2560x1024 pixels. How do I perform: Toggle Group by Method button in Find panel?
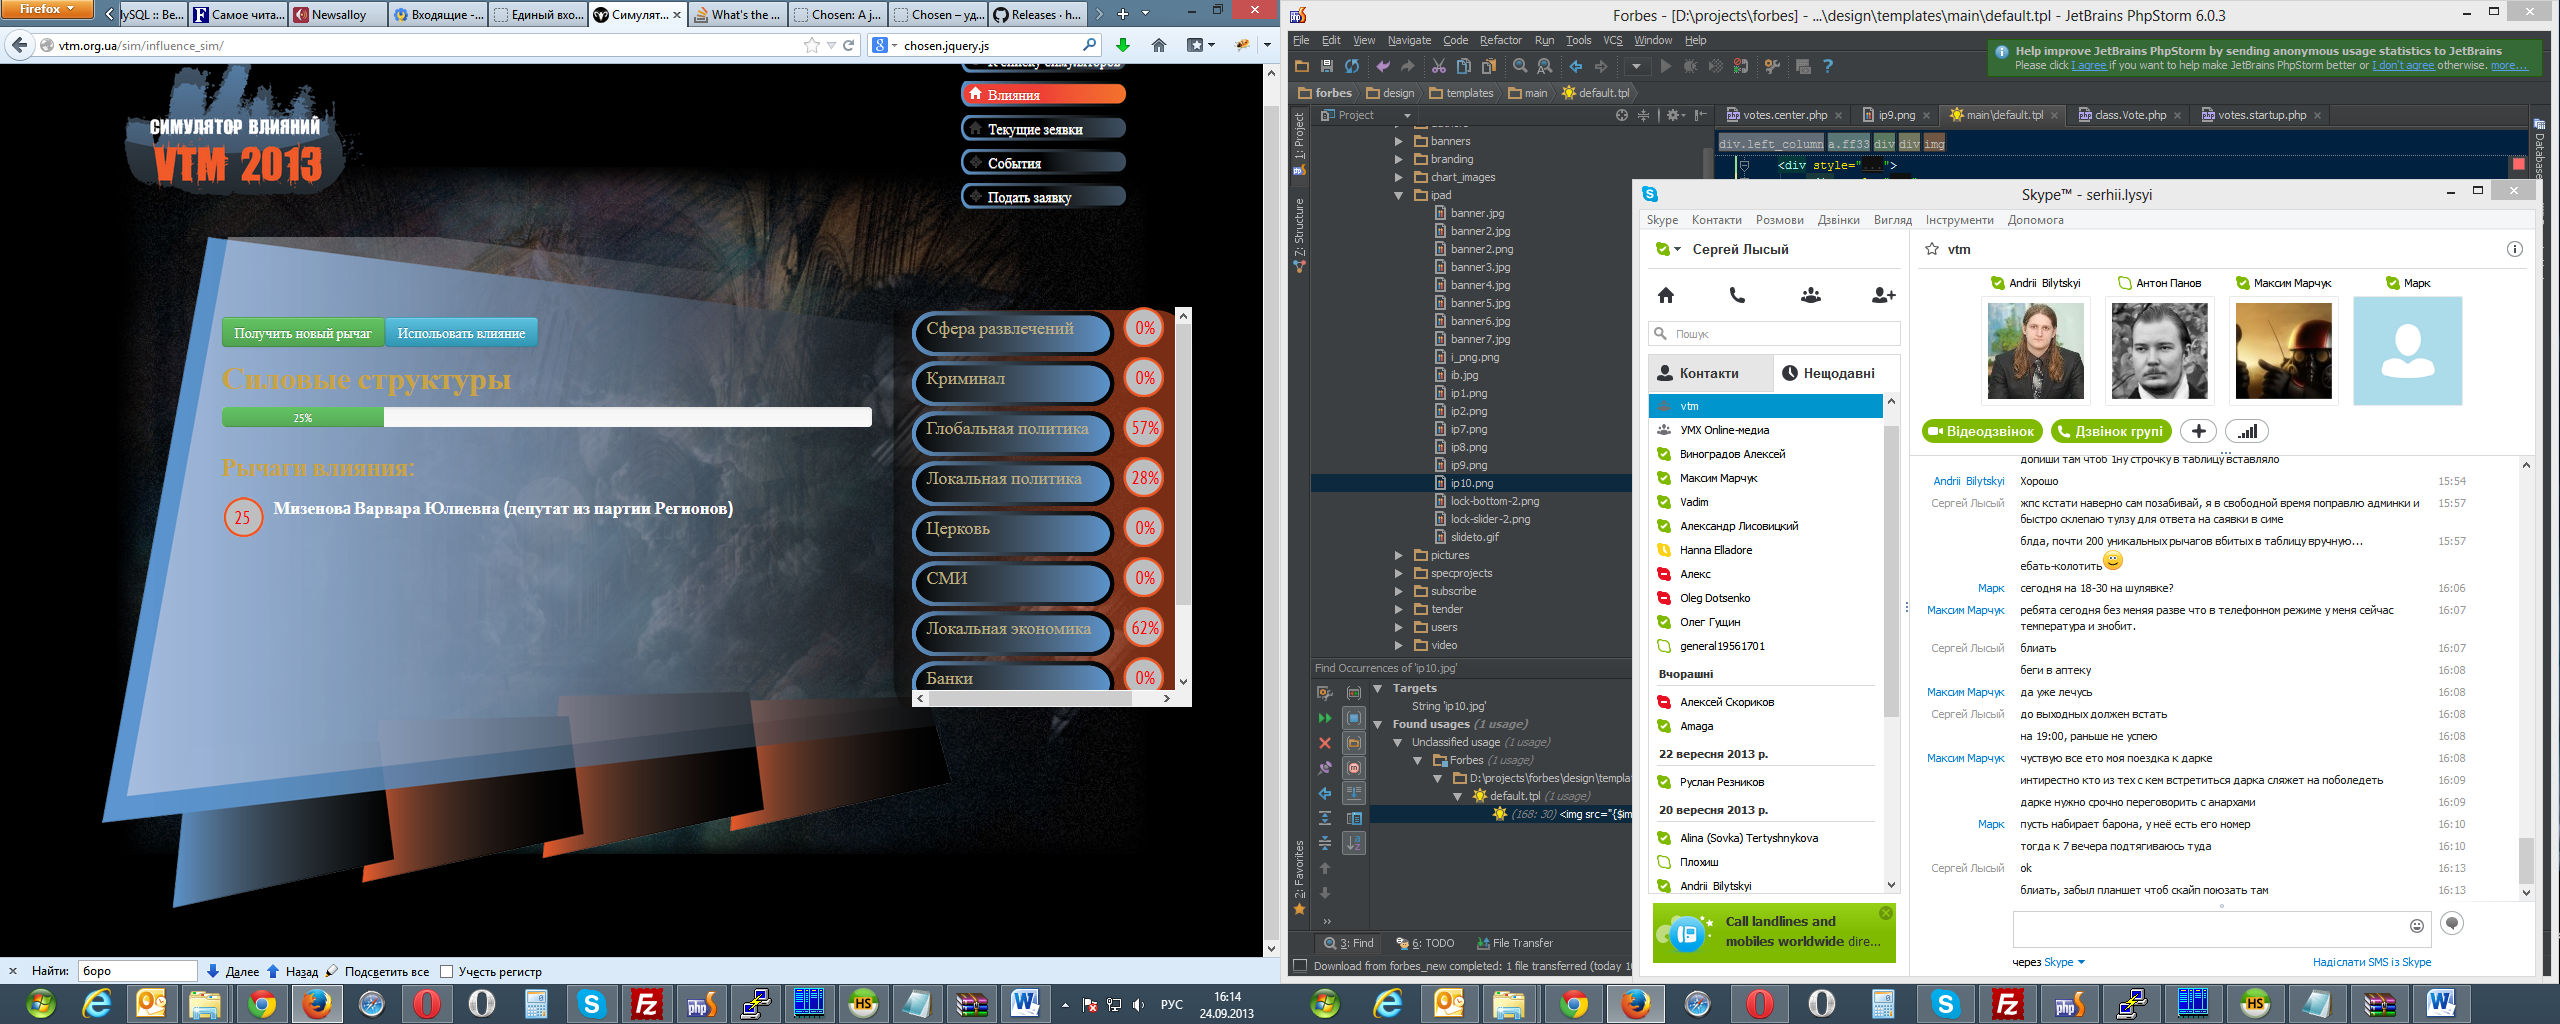1354,768
